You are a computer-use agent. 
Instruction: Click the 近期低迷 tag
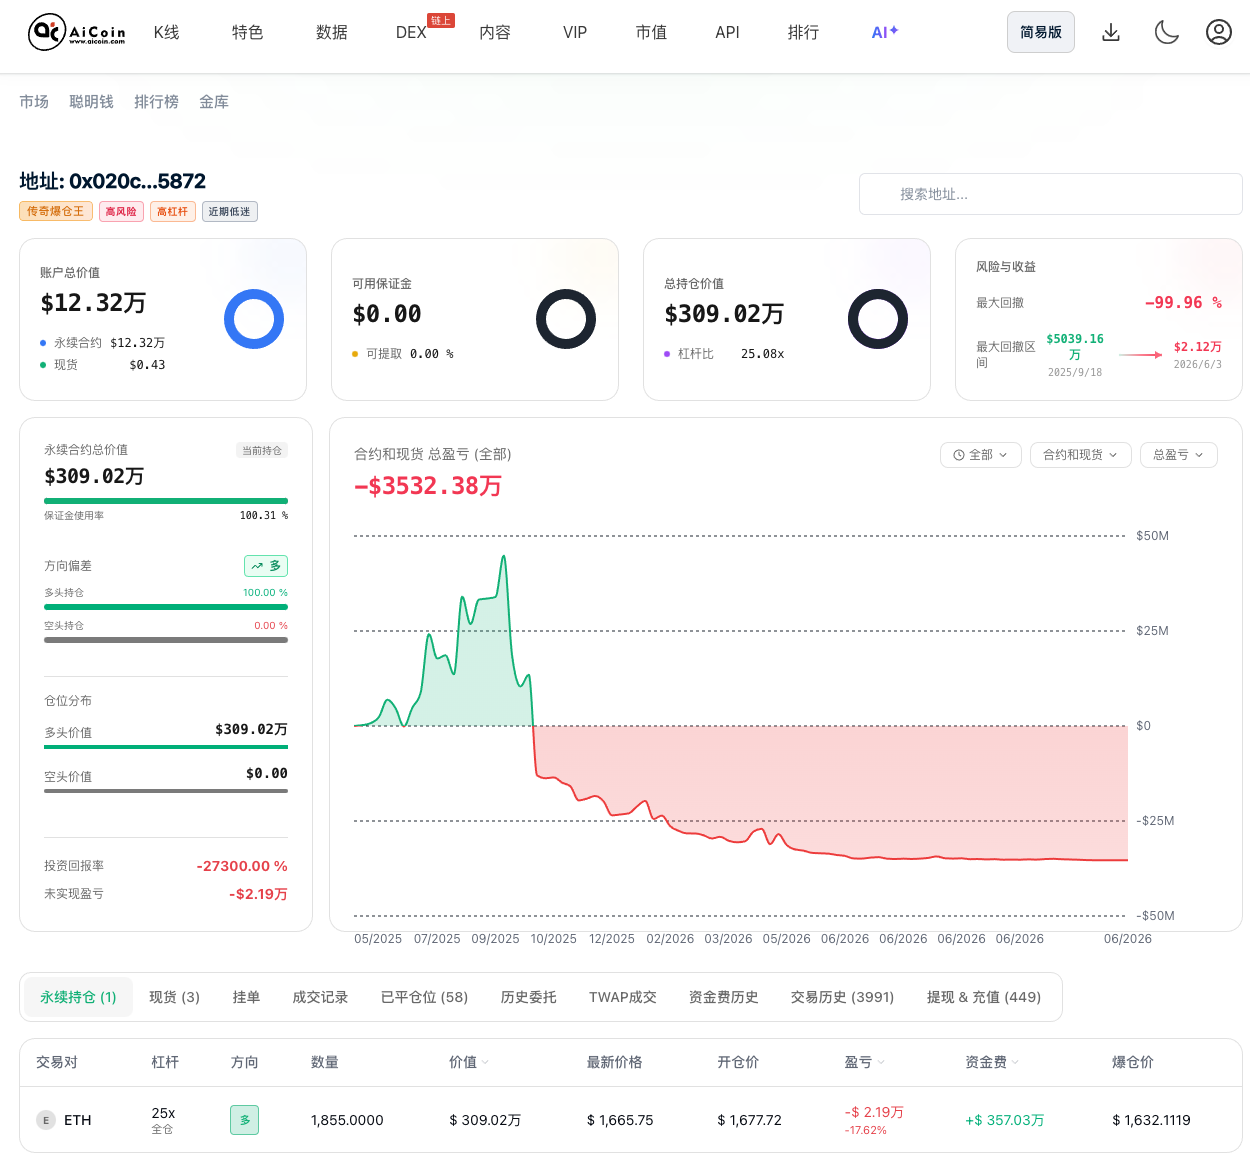[x=230, y=211]
